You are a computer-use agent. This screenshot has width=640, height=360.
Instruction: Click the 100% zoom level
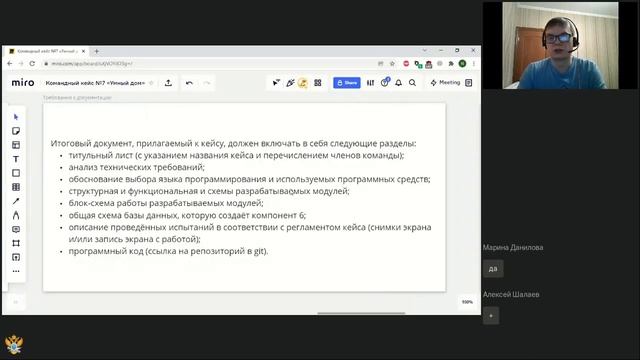click(x=467, y=302)
